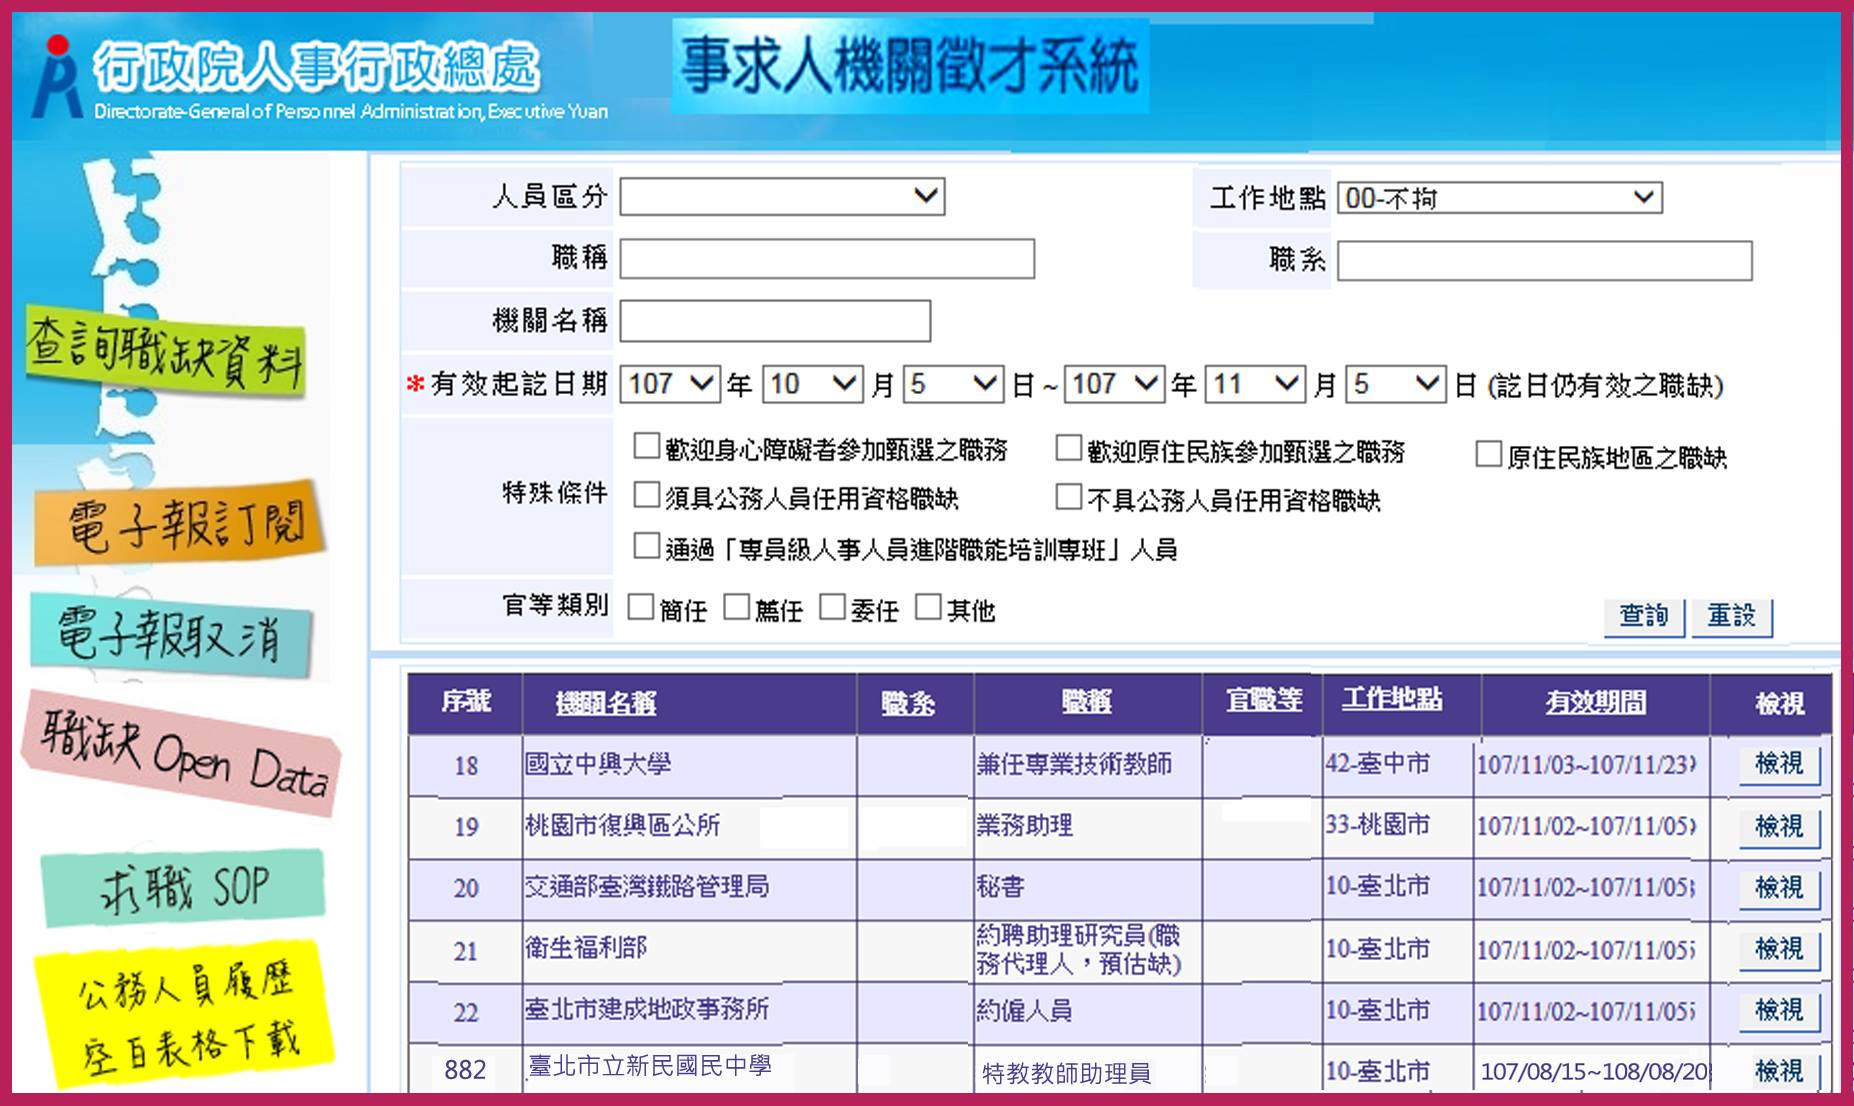Open 職缺 Open Data sidebar note

(181, 753)
